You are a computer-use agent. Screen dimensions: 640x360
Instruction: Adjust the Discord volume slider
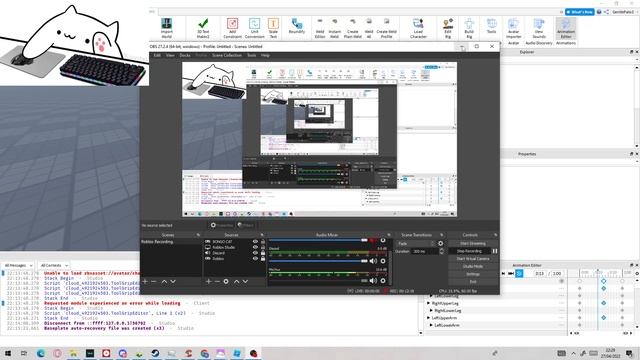(318, 261)
